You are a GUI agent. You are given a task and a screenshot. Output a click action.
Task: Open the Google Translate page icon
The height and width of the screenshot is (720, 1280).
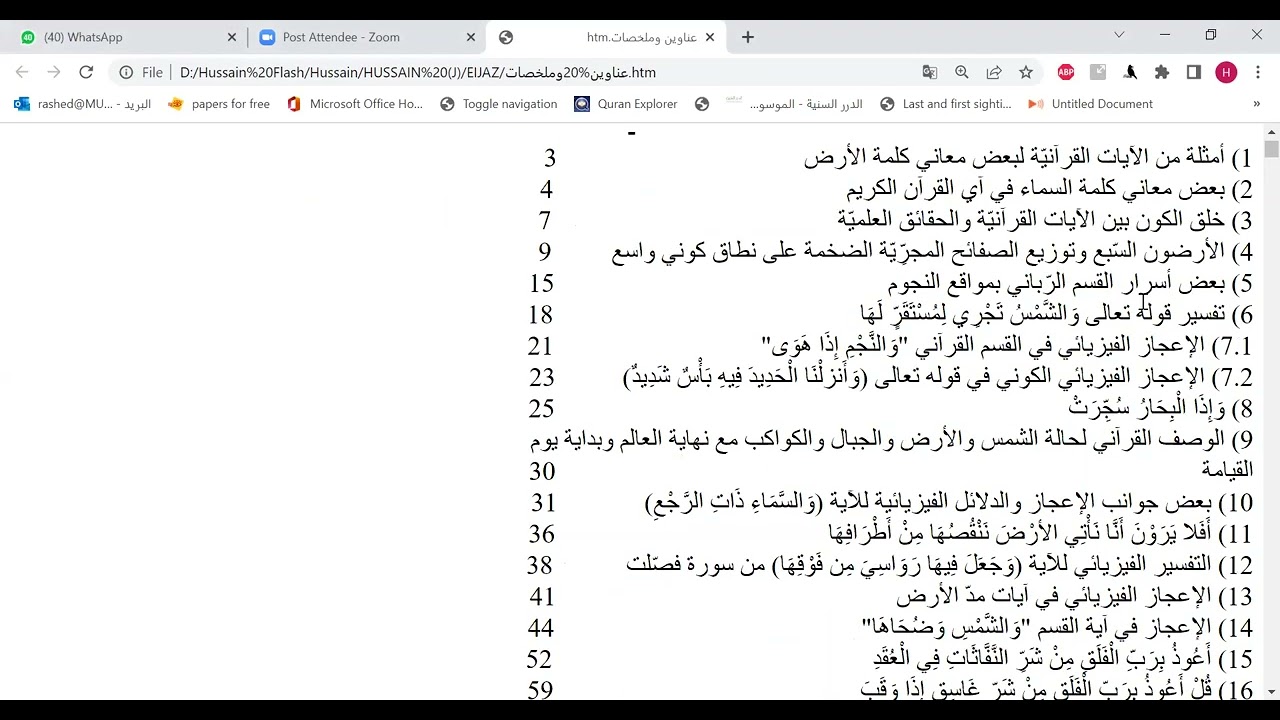(930, 72)
